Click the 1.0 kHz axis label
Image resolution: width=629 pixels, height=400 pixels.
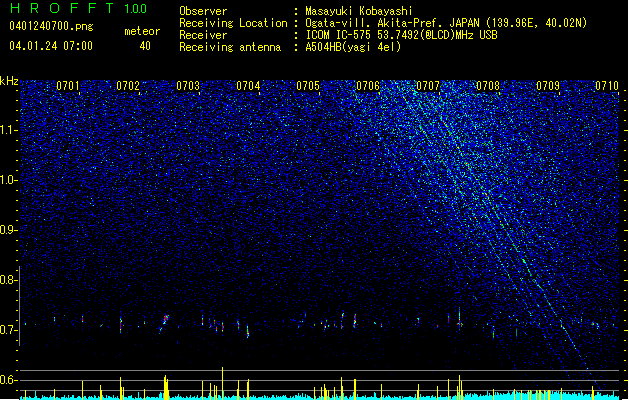(x=9, y=180)
